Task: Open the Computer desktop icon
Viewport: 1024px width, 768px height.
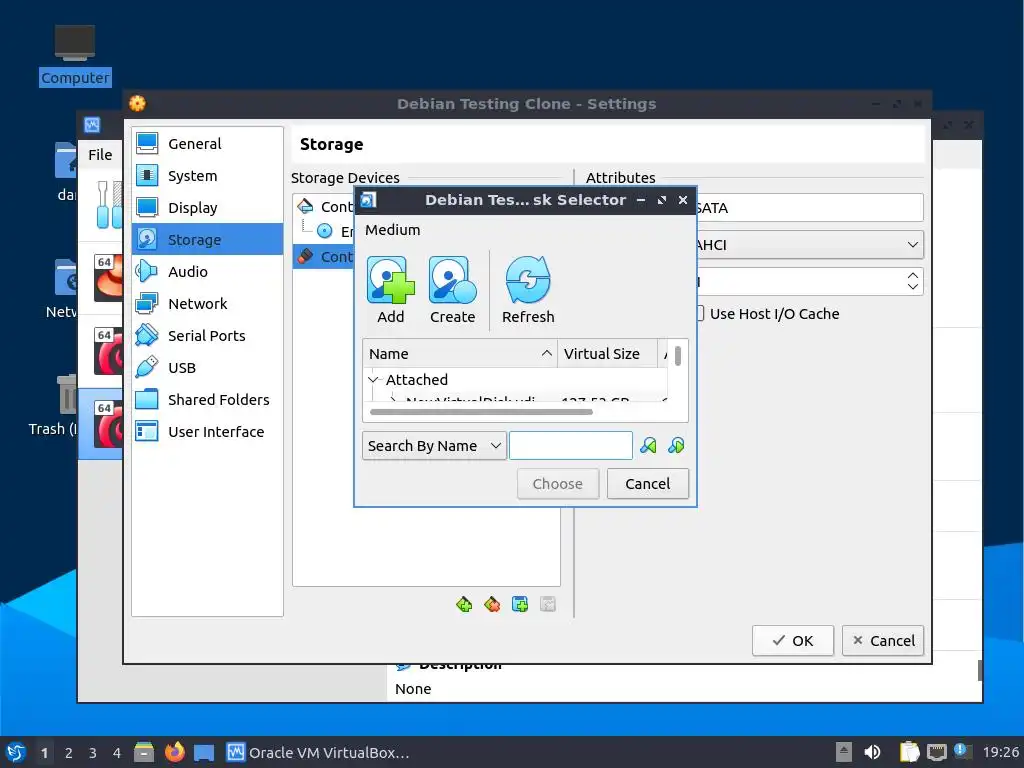Action: 74,55
